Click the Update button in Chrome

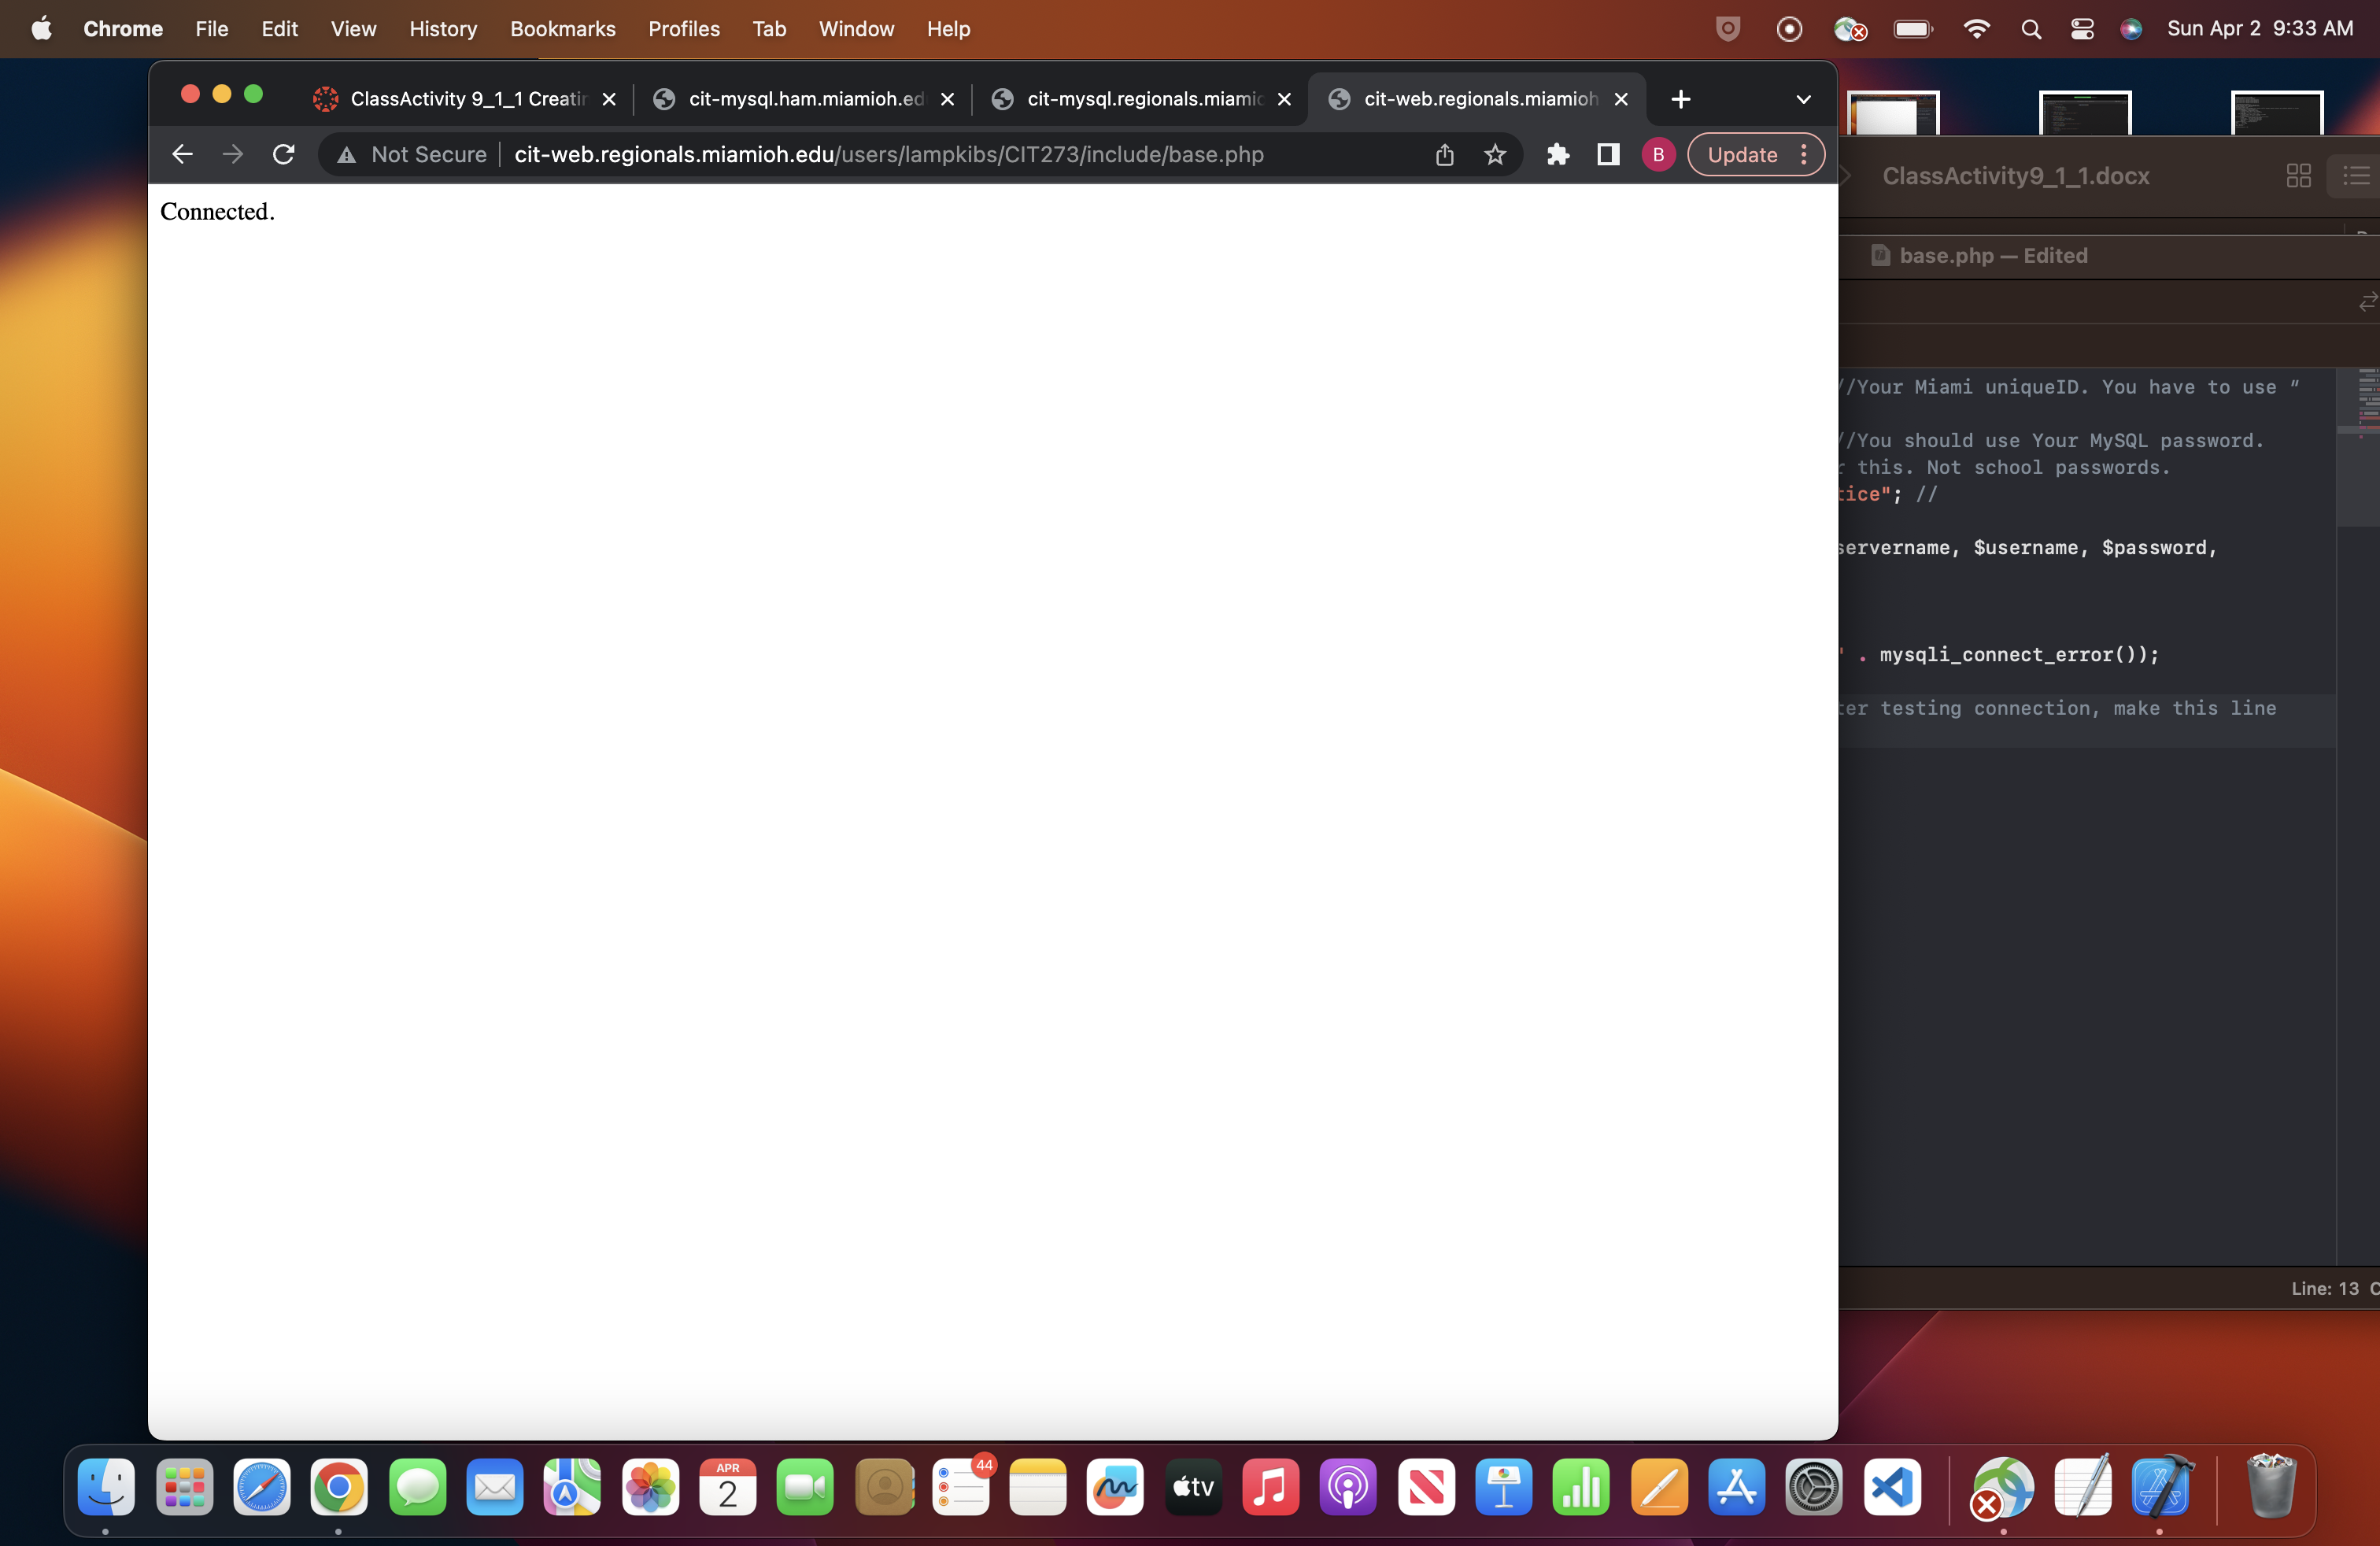1742,154
